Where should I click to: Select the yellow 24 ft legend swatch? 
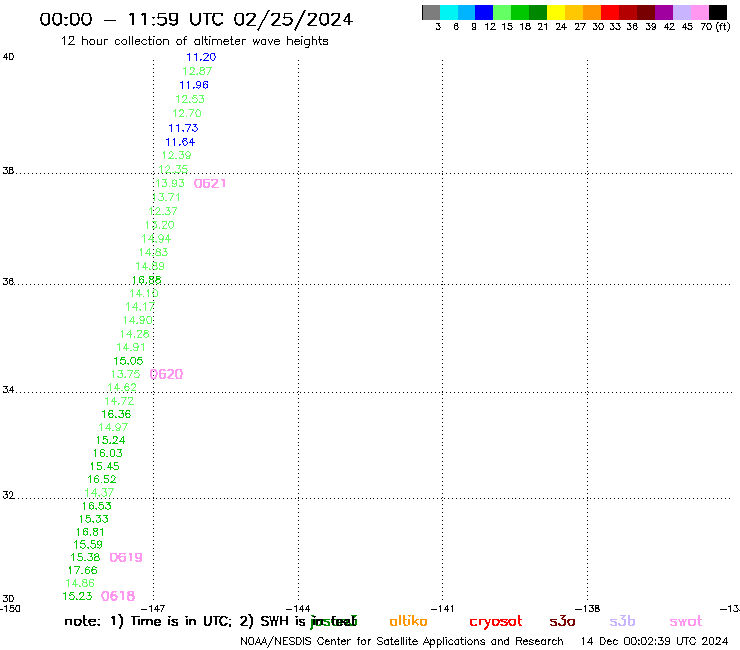[x=556, y=12]
